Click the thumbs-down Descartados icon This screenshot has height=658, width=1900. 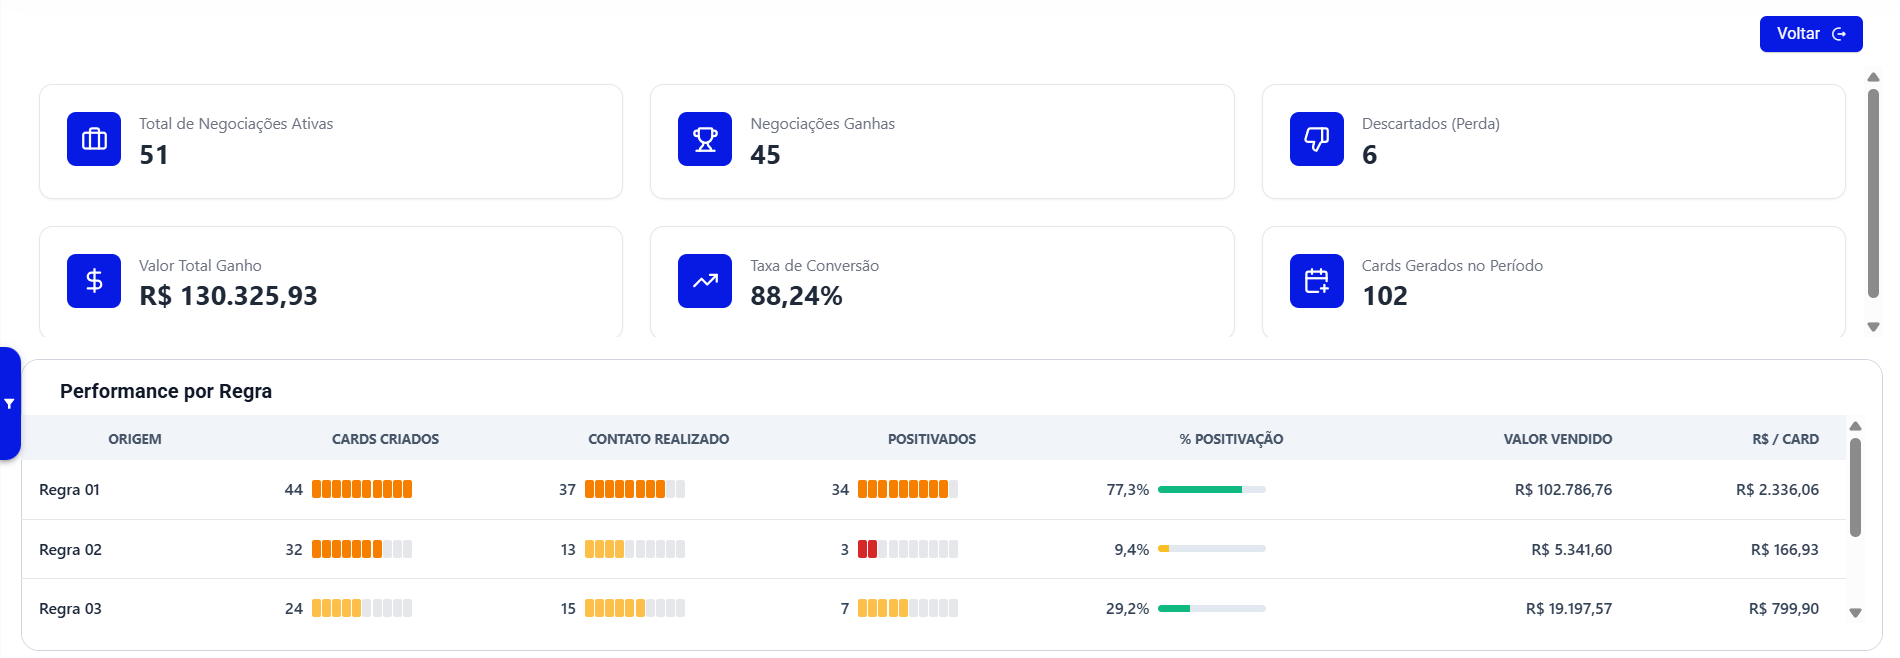(x=1316, y=139)
